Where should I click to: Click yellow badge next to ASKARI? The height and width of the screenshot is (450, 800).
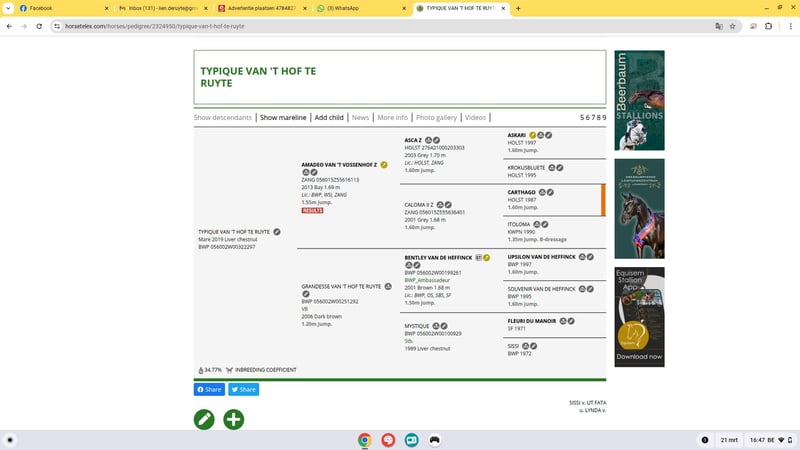532,134
